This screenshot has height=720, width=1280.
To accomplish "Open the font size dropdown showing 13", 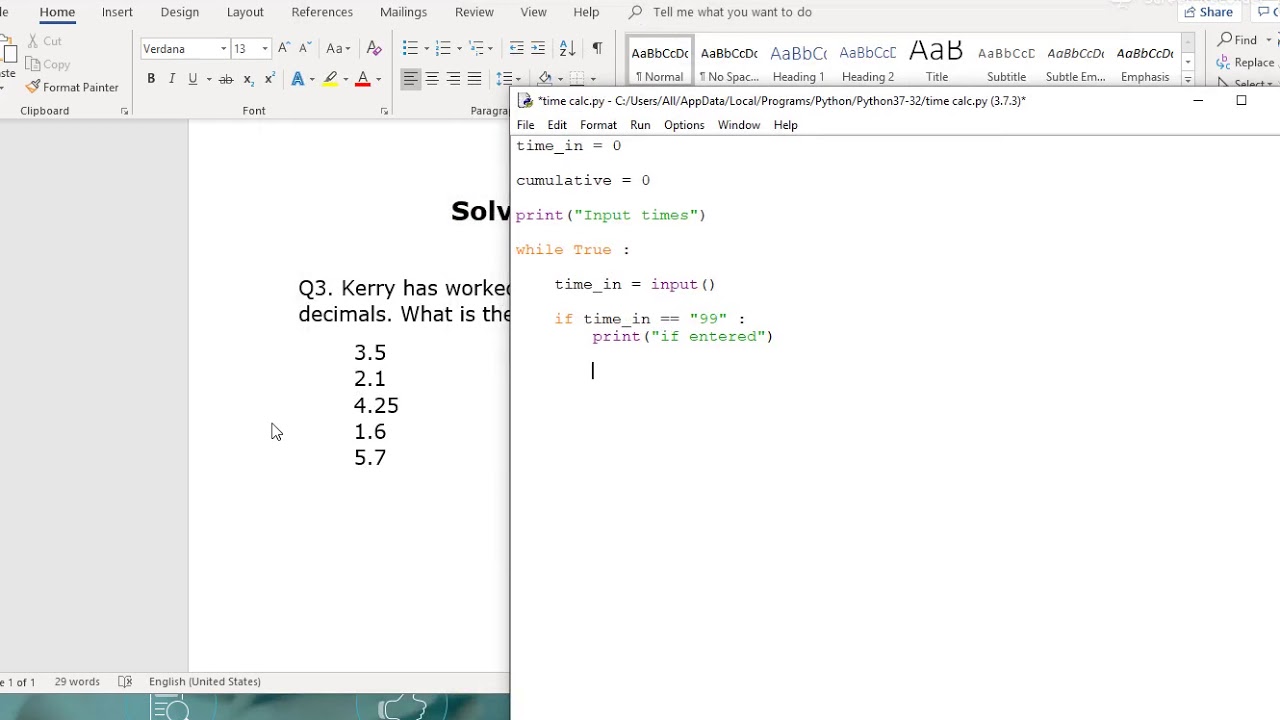I will (x=264, y=49).
